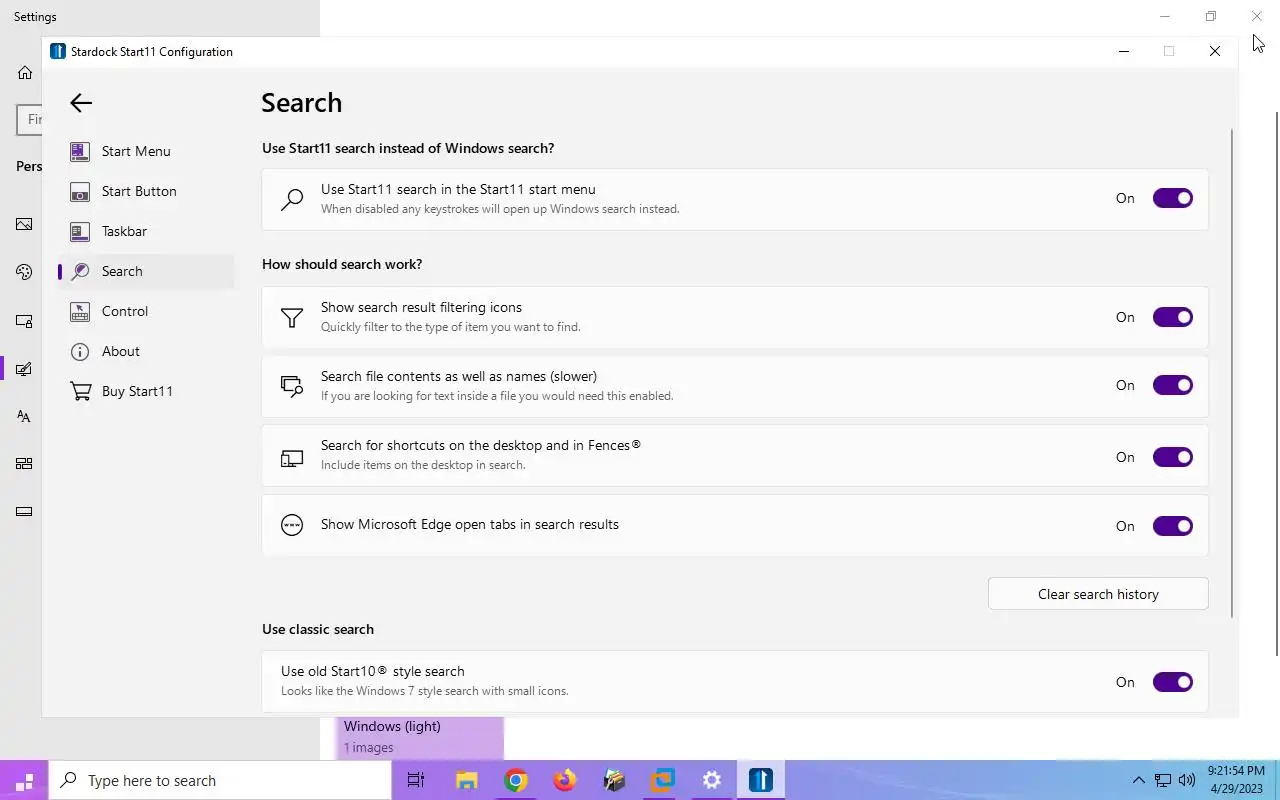
Task: Turn off Show search result filtering icons
Action: point(1173,317)
